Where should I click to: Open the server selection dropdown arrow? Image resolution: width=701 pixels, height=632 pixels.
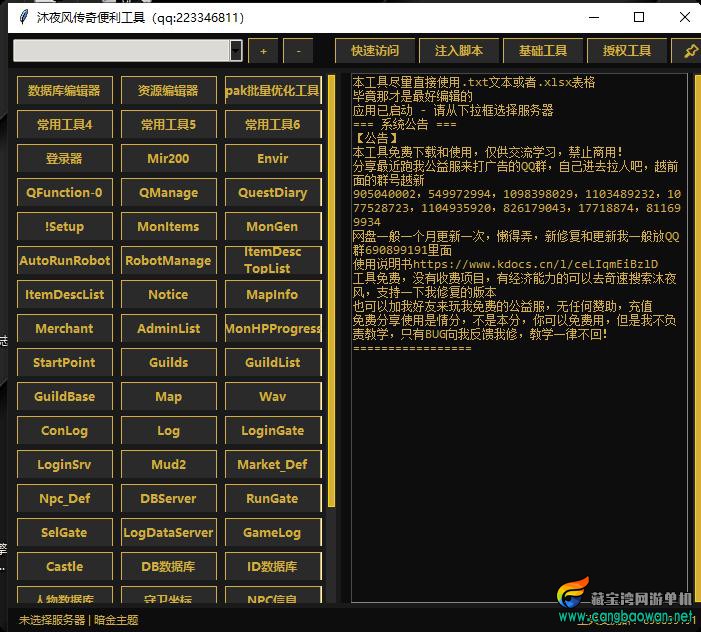coord(236,51)
